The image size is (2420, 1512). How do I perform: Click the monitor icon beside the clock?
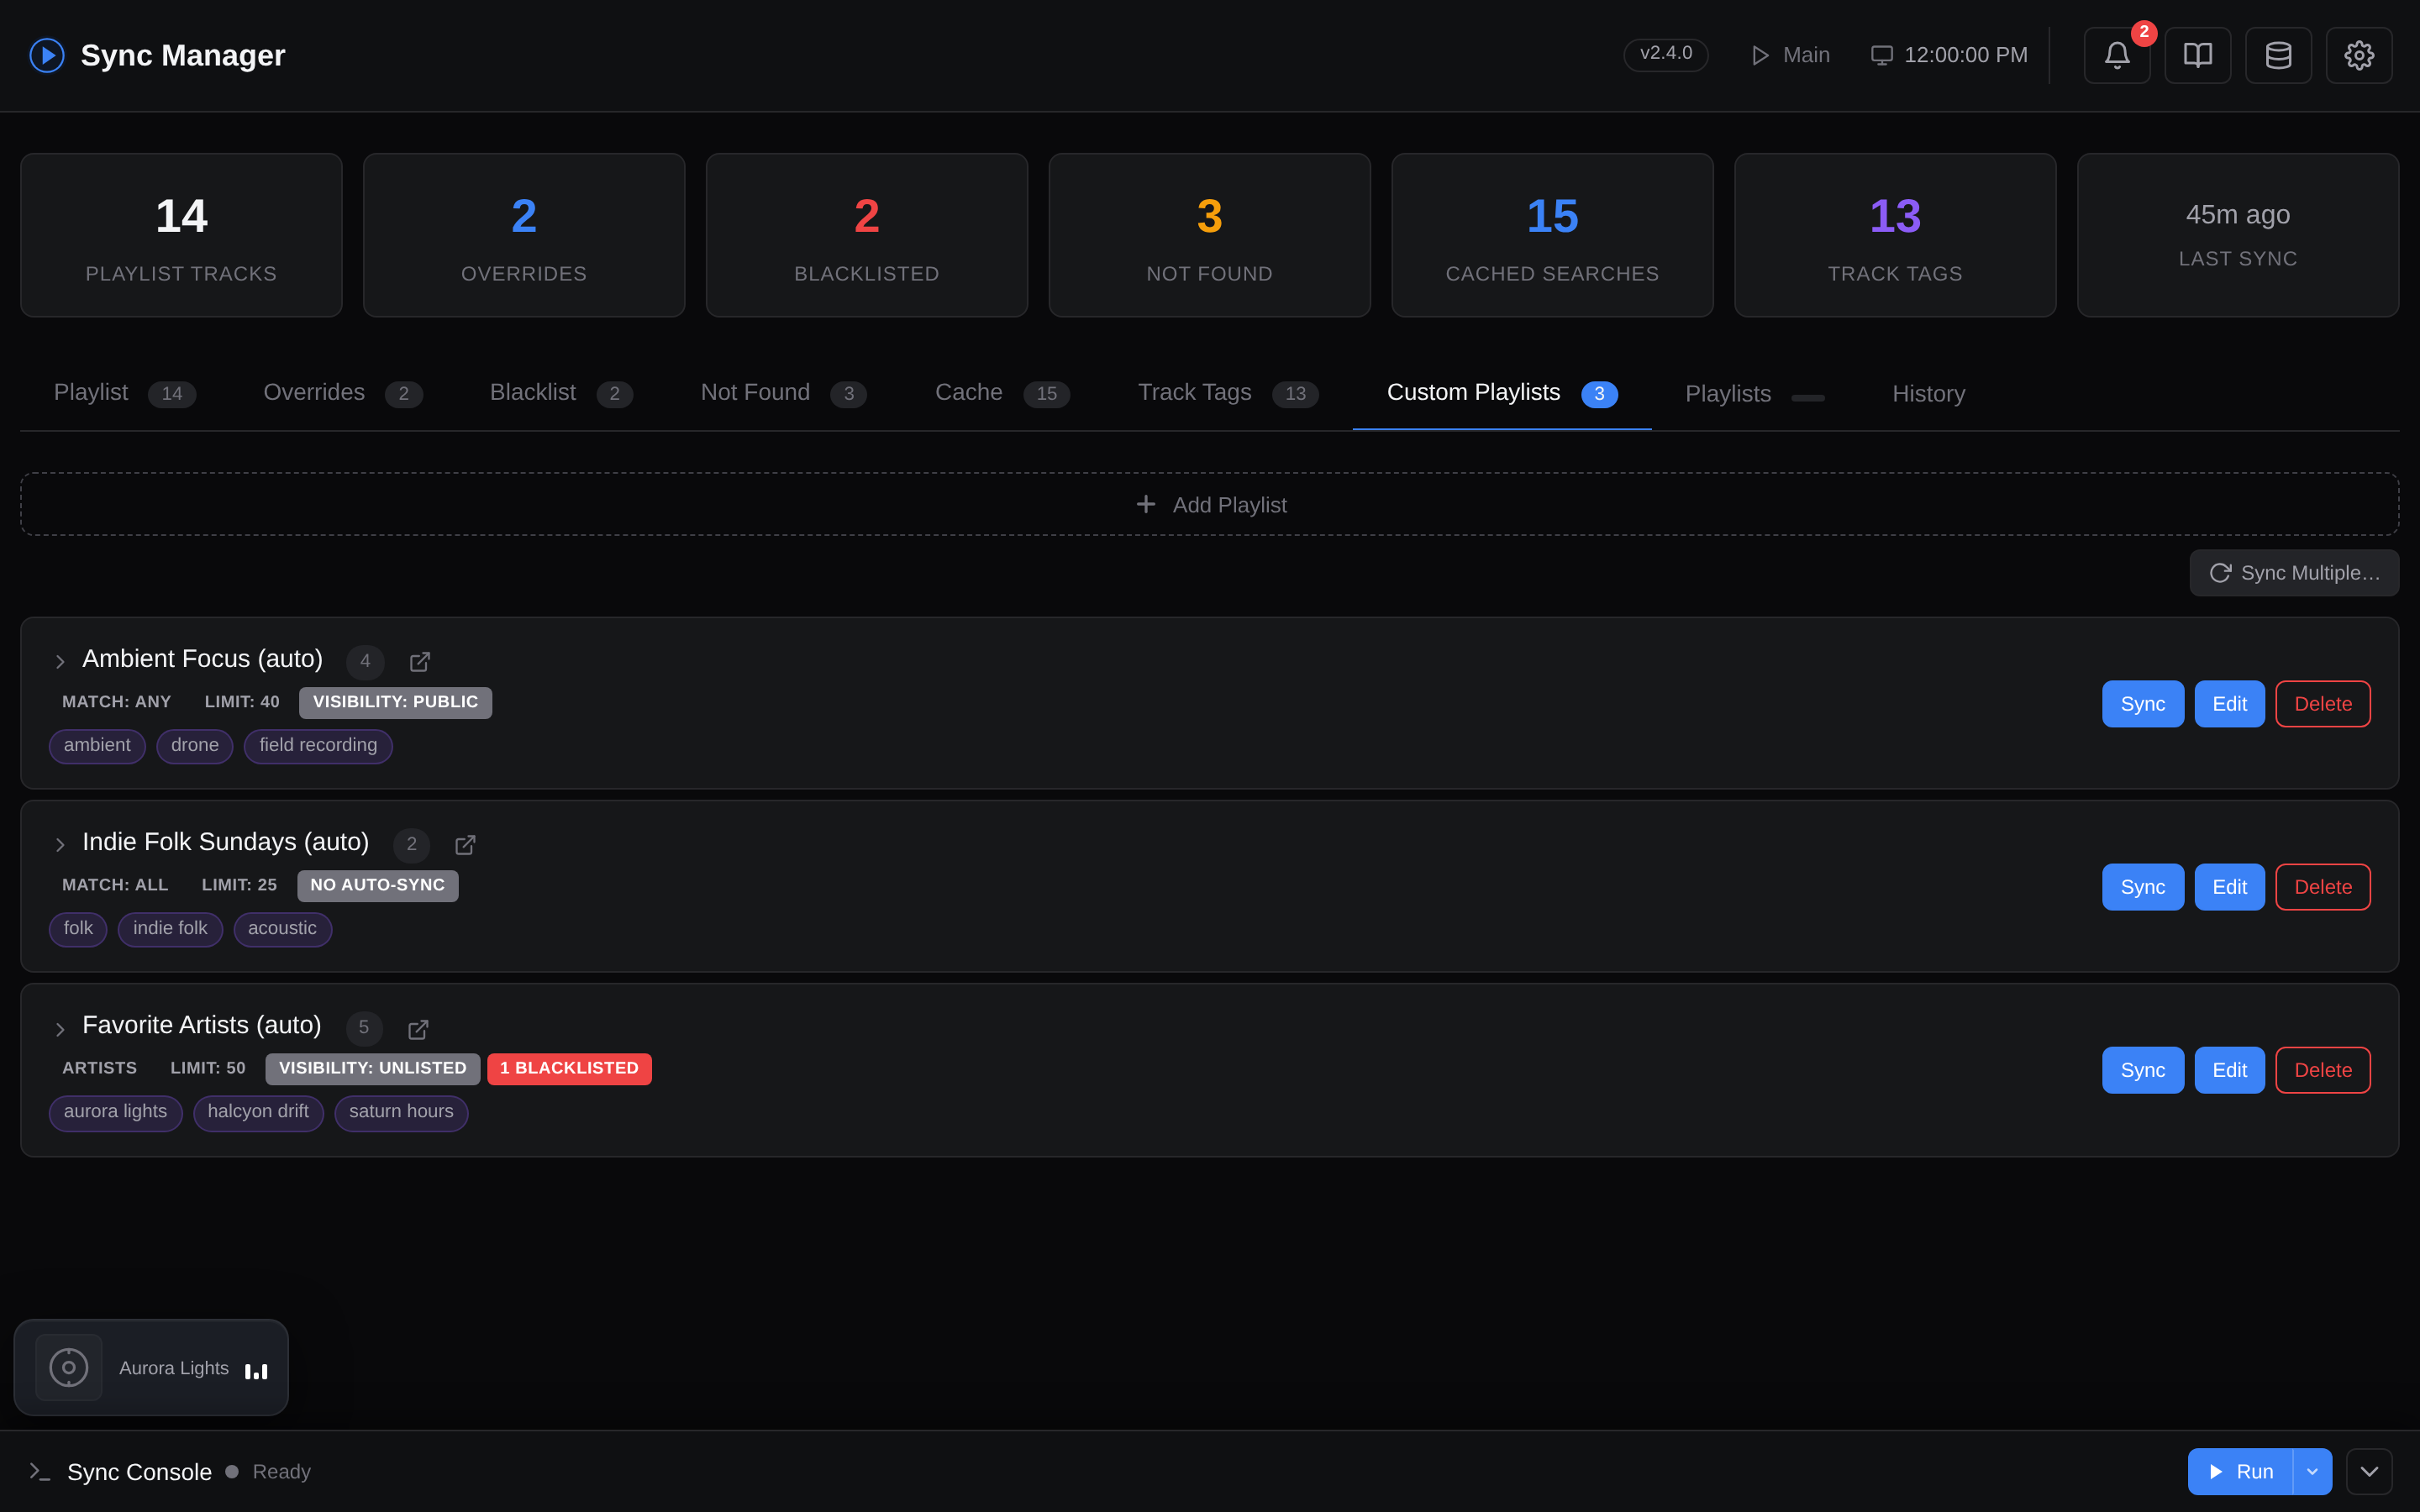pyautogui.click(x=1881, y=55)
